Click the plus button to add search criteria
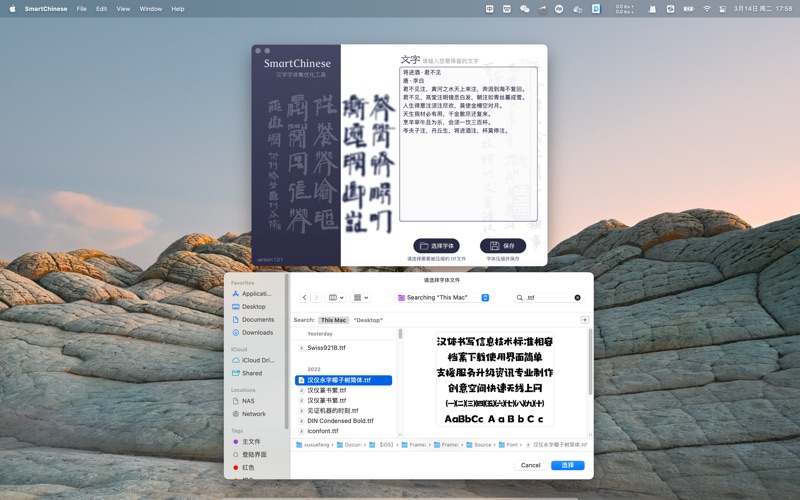This screenshot has width=800, height=500. click(x=585, y=320)
